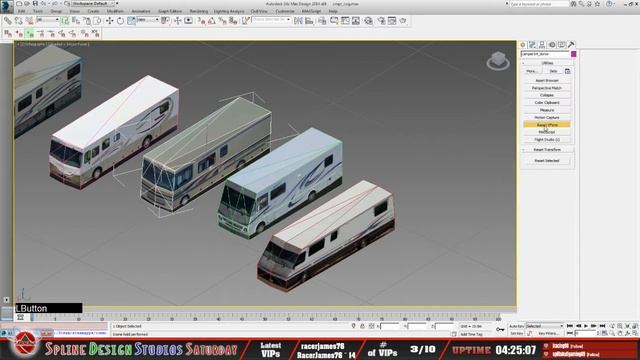This screenshot has height=360, width=640.
Task: Open the Display command panel tab
Action: coord(562,44)
